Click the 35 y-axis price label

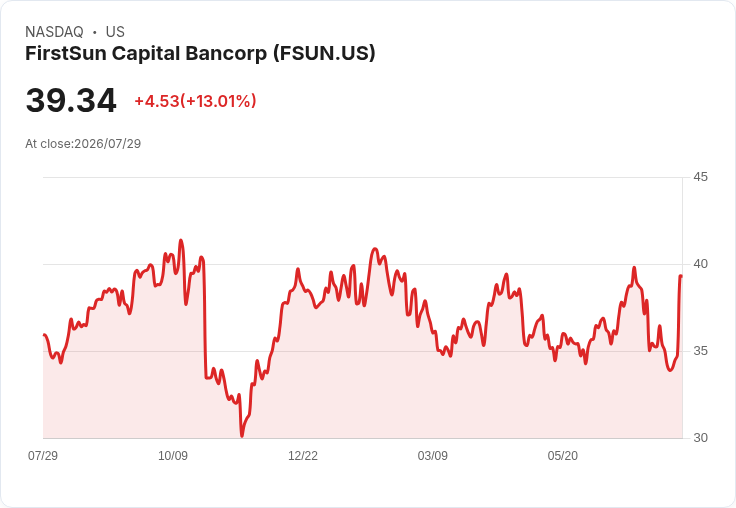[x=700, y=351]
